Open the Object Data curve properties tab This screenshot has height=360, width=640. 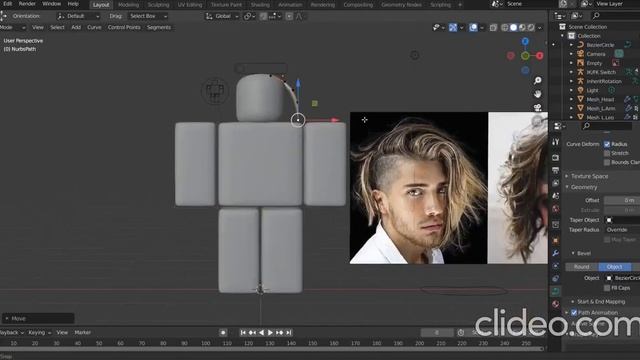coord(556,291)
